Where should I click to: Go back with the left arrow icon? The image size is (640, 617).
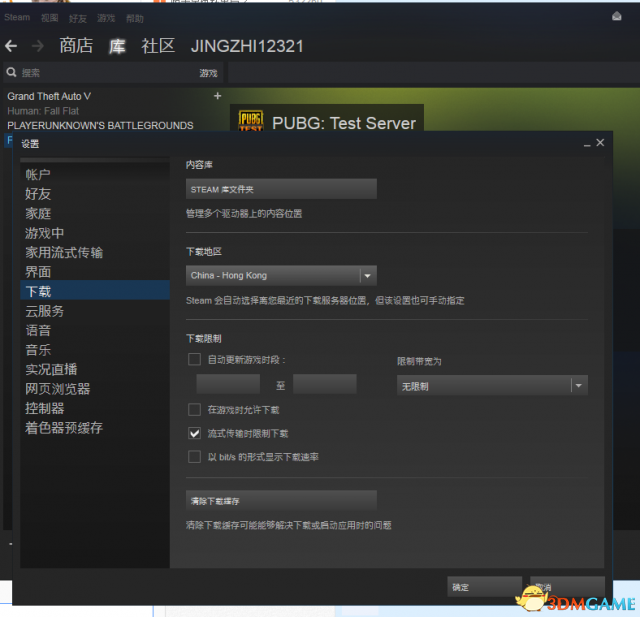click(x=11, y=46)
